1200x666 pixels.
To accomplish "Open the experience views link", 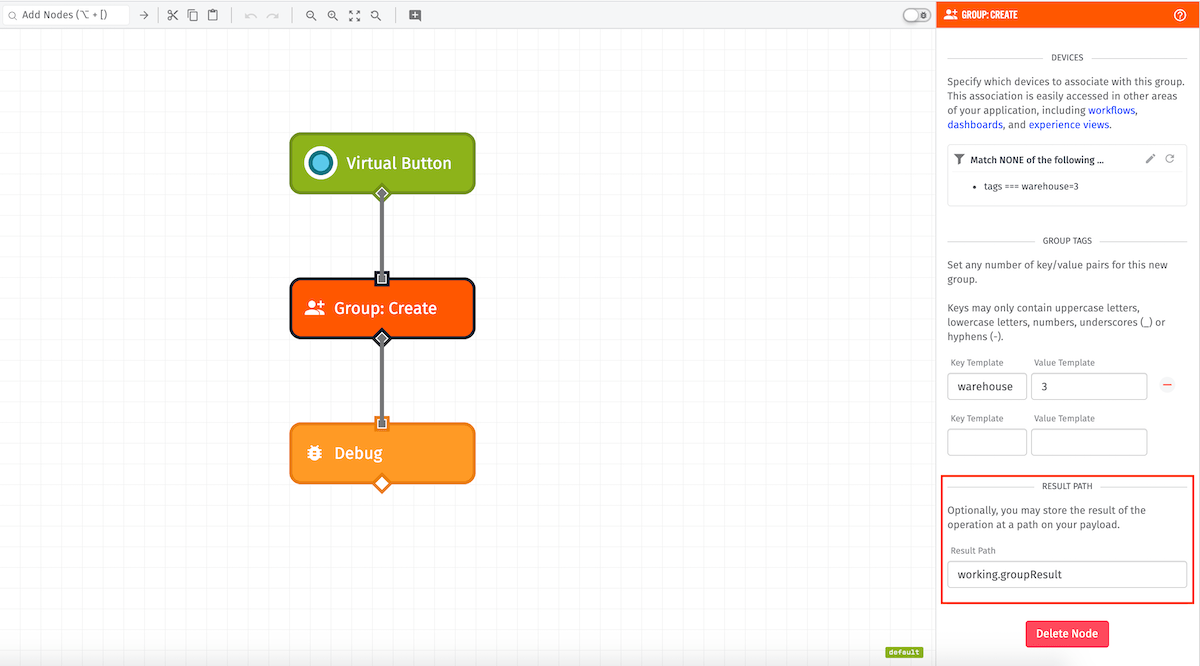I will (1069, 125).
